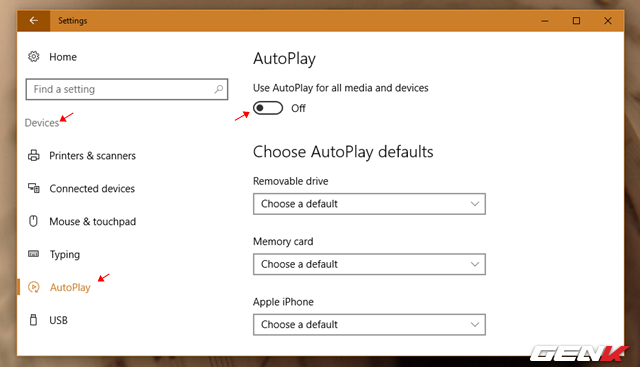Screen dimensions: 640x367
Task: Toggle Use AutoPlay for all media switch
Action: (x=268, y=108)
